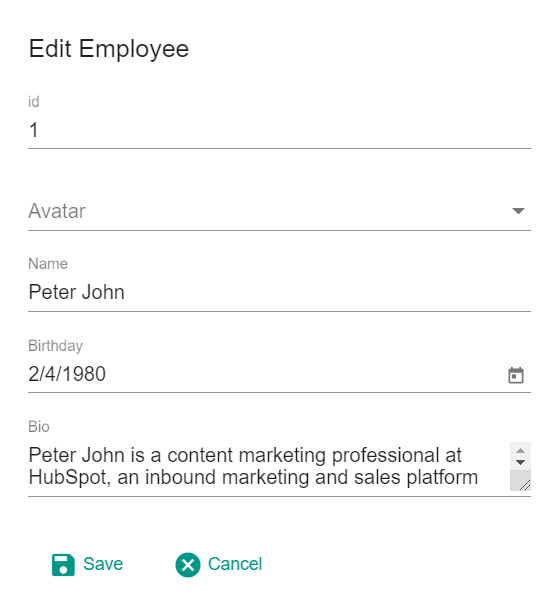Open the Avatar select field
This screenshot has height=603, width=555.
click(279, 211)
